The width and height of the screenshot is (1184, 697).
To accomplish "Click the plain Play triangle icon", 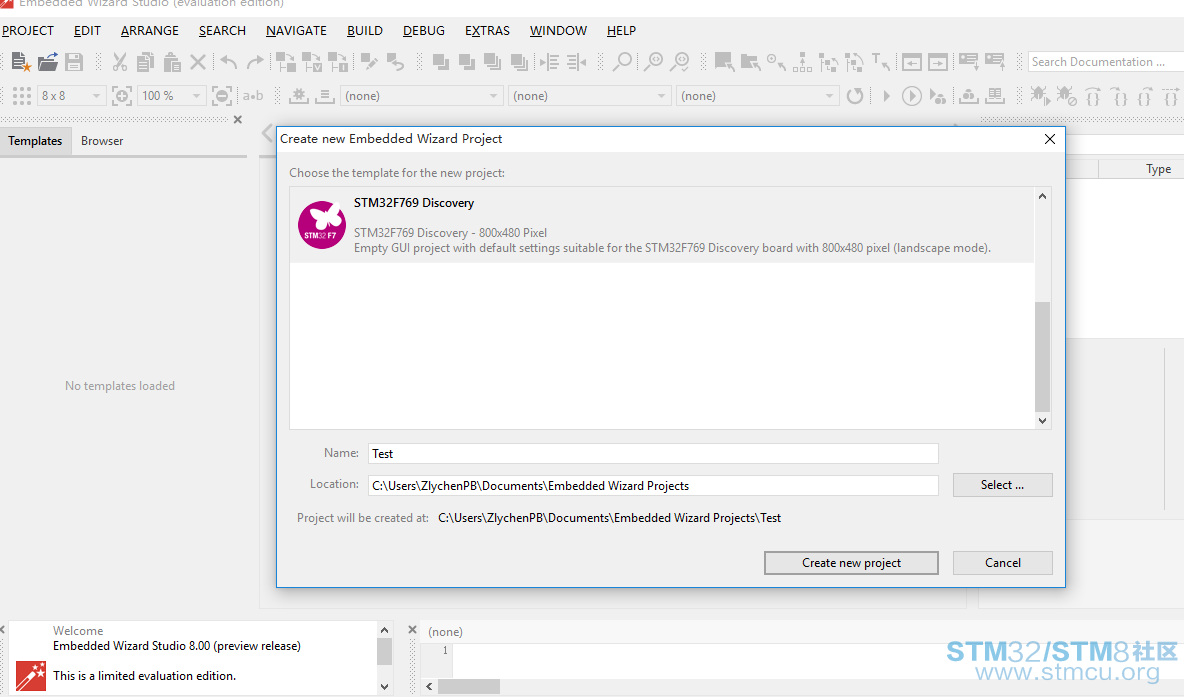I will 886,96.
